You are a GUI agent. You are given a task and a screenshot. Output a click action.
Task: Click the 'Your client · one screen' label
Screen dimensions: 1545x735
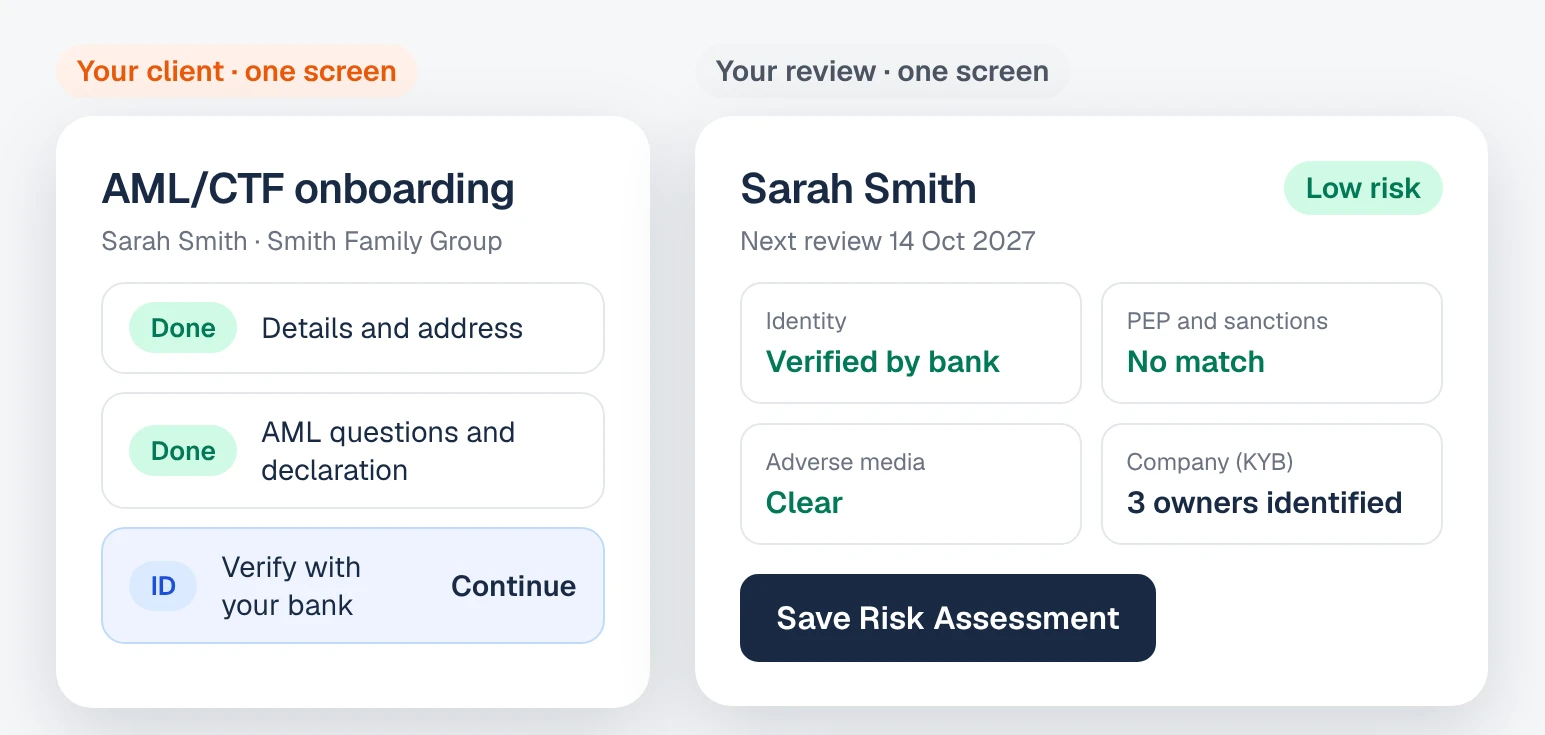236,71
